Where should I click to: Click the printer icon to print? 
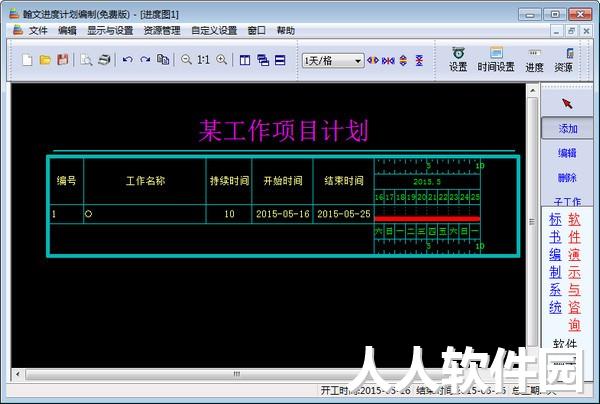click(104, 60)
